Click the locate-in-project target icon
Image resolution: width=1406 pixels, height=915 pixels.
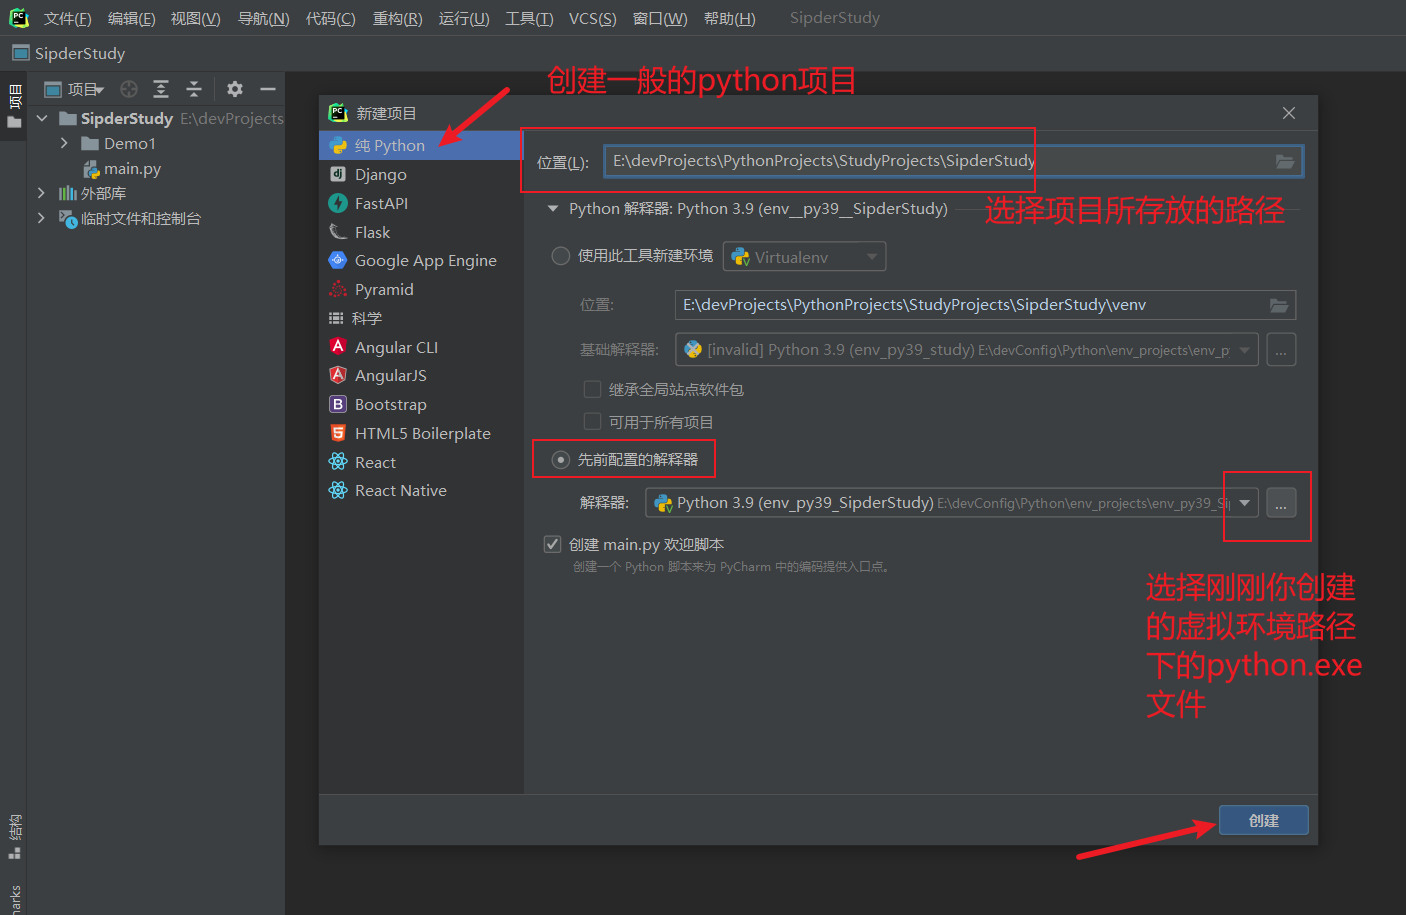129,89
